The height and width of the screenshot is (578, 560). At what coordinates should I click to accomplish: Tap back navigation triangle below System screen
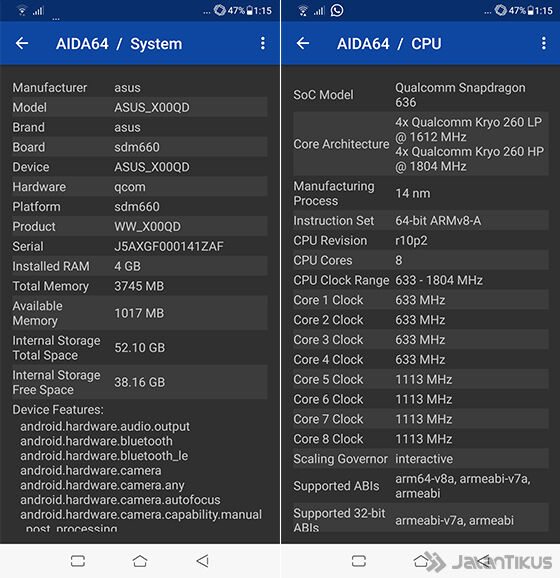tap(202, 561)
